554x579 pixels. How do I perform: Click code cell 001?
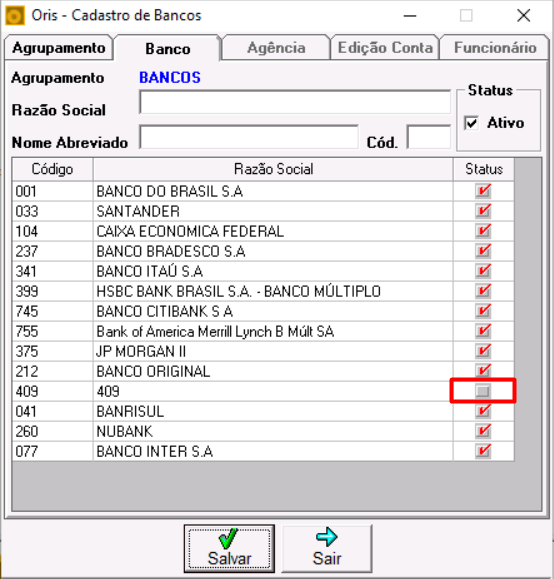click(x=52, y=191)
